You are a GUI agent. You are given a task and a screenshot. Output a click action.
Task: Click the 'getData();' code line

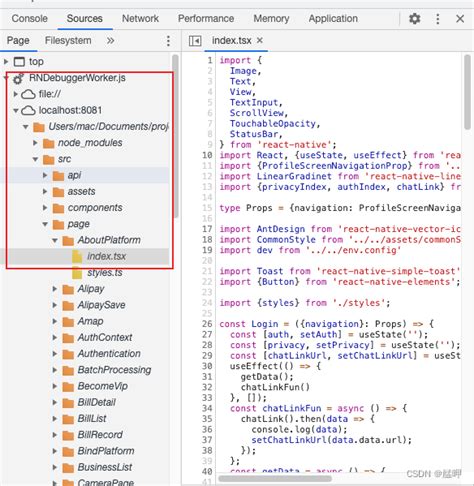click(x=267, y=377)
